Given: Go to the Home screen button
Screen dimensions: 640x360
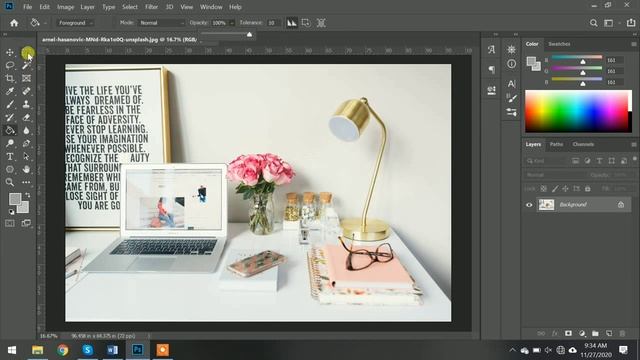Looking at the screenshot, I should tap(14, 23).
